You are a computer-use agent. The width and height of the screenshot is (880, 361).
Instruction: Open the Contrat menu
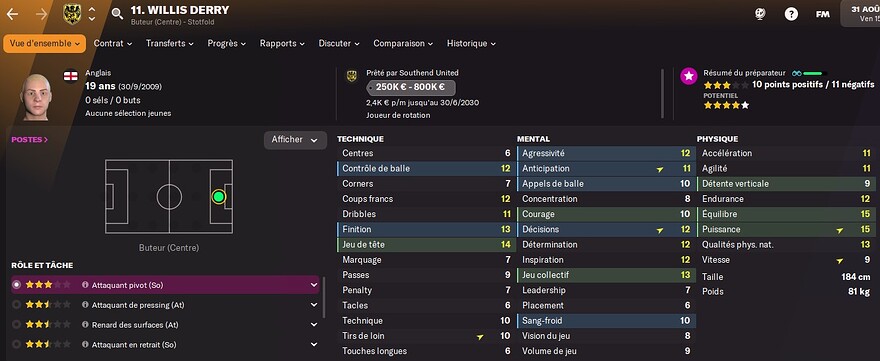pos(113,43)
